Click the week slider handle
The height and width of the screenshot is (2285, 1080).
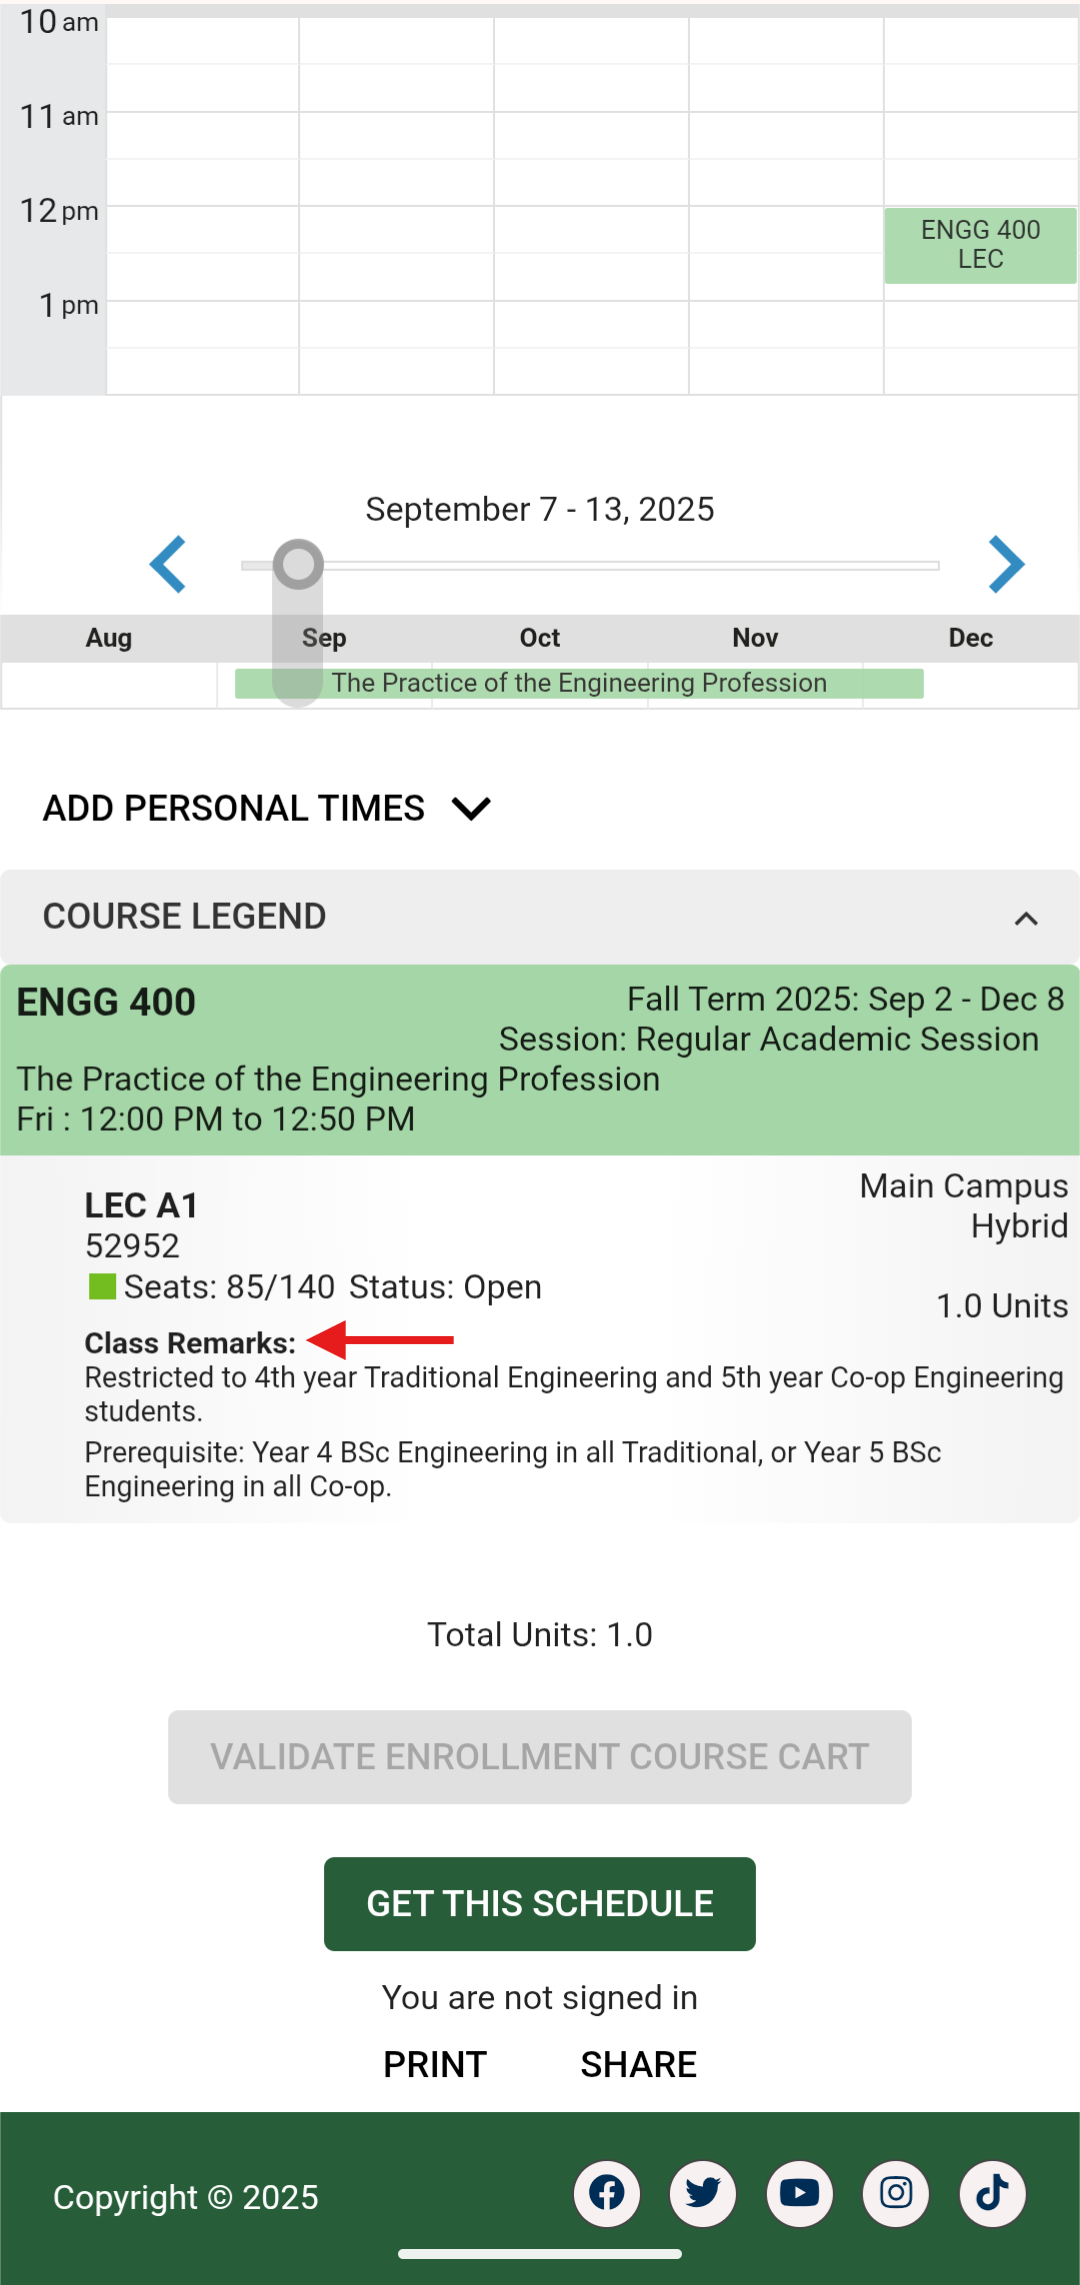(x=298, y=565)
